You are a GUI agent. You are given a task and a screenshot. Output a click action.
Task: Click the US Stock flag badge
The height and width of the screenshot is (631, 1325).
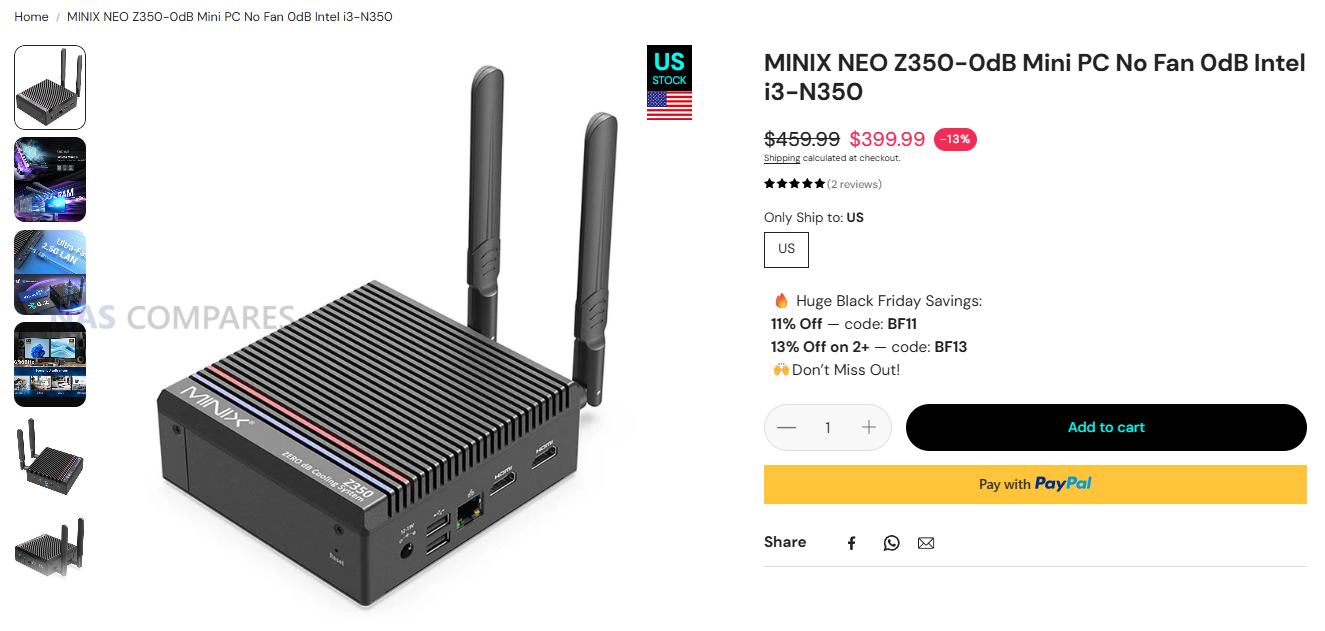tap(669, 83)
